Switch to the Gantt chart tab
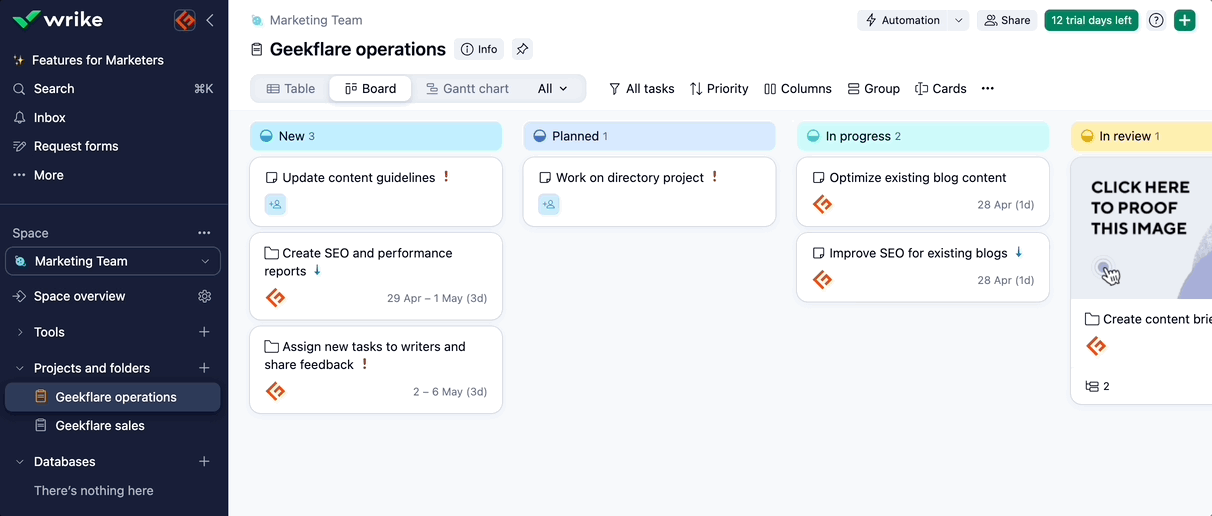 click(467, 89)
